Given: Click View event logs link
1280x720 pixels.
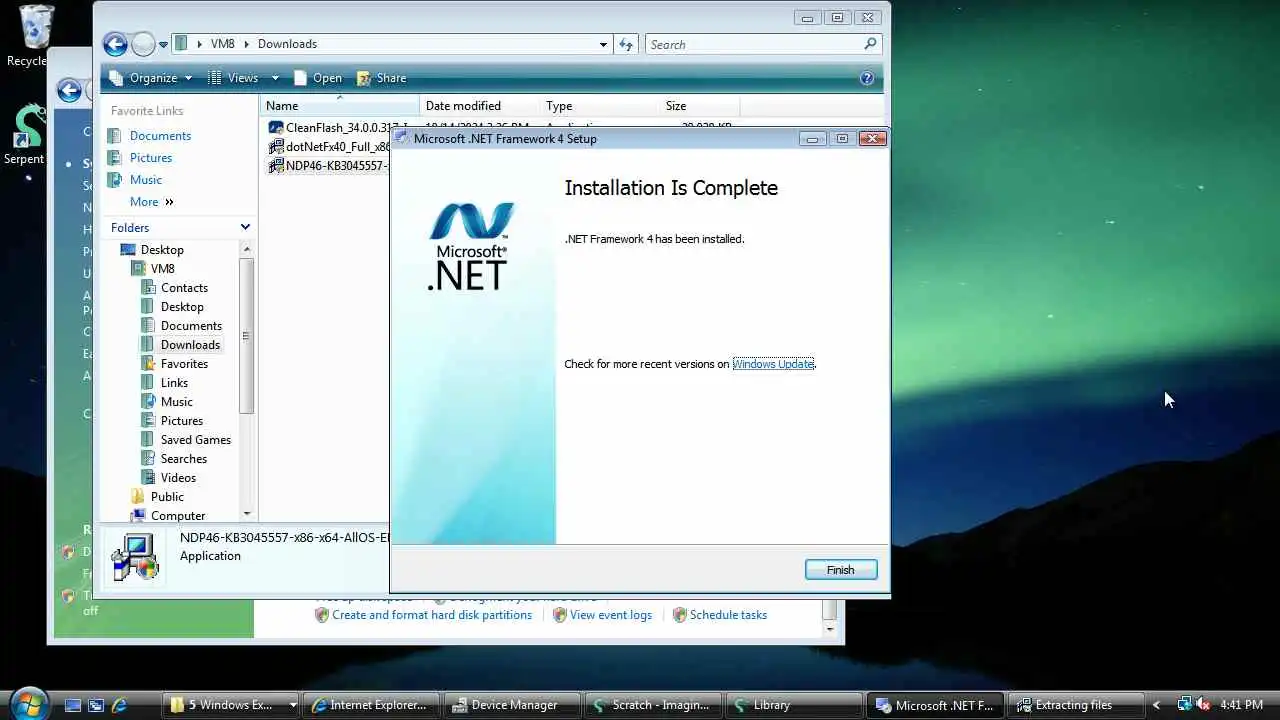Looking at the screenshot, I should click(x=611, y=615).
